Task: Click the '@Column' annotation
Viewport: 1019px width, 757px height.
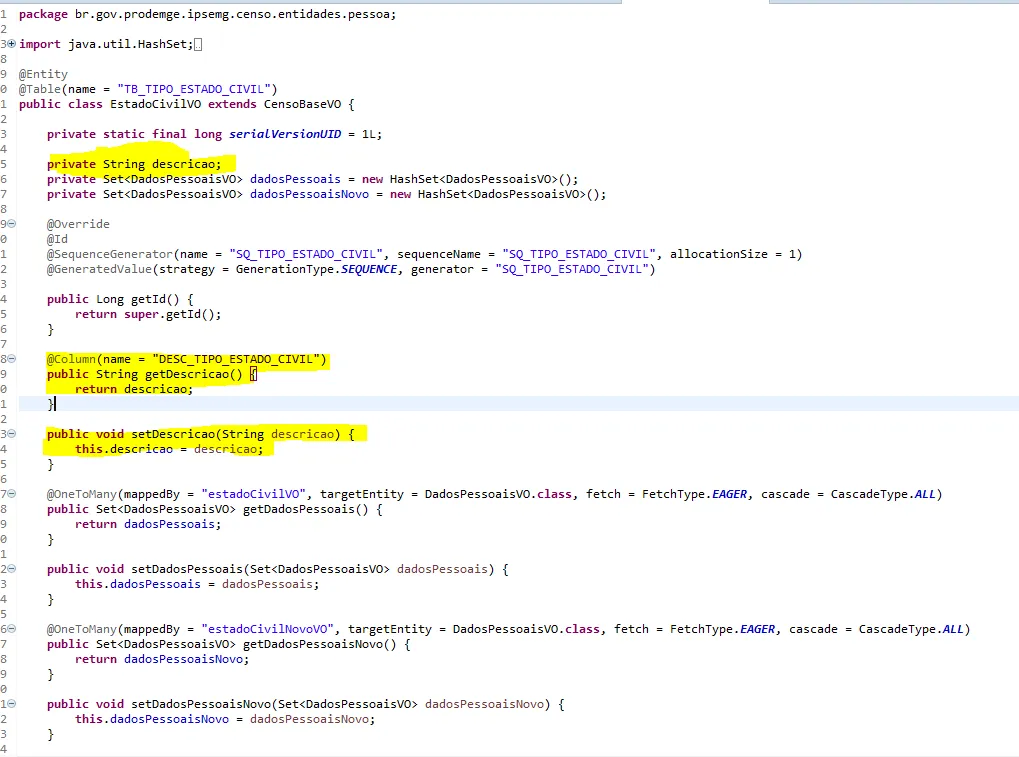Action: pos(71,359)
